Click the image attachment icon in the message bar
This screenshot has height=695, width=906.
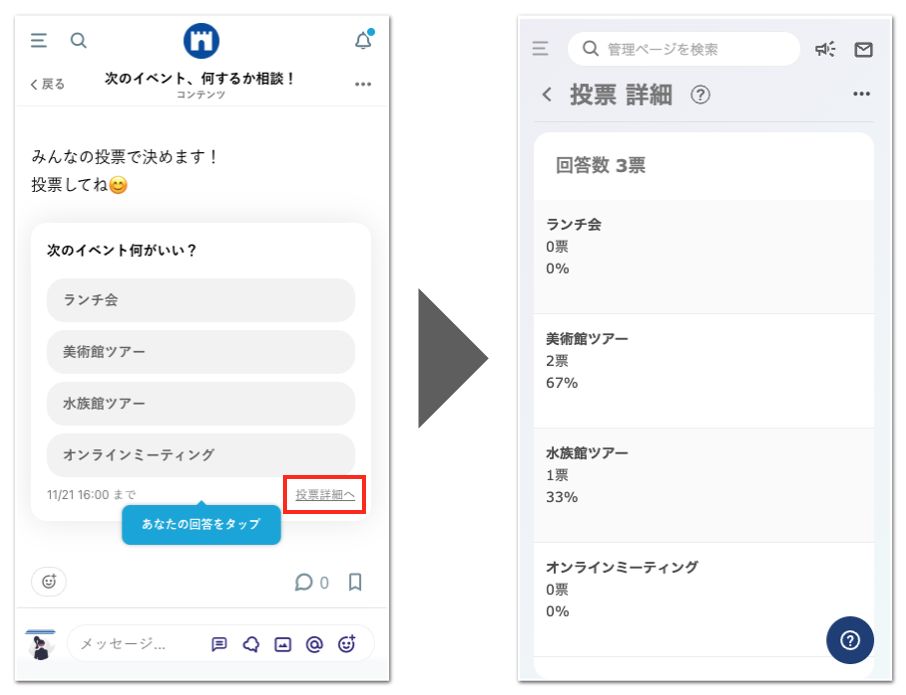coord(282,644)
